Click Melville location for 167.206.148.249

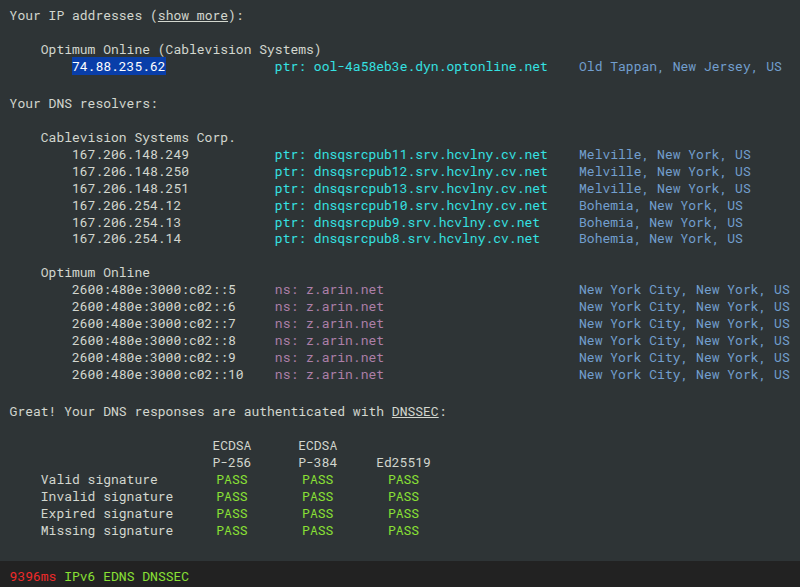coord(665,155)
